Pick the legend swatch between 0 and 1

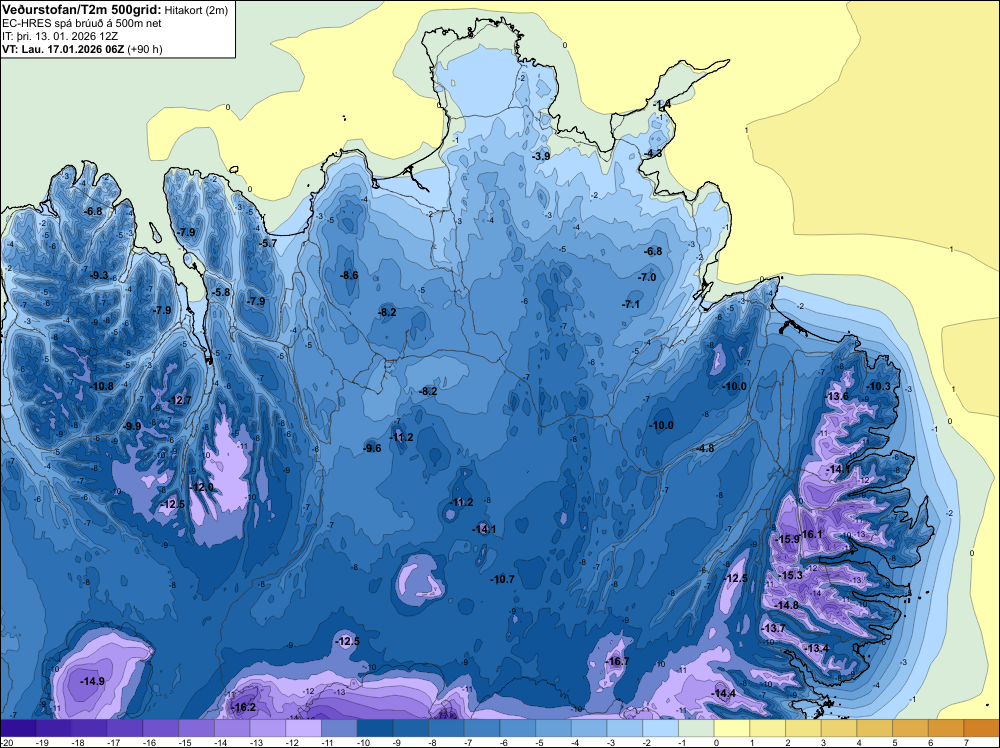[x=732, y=728]
